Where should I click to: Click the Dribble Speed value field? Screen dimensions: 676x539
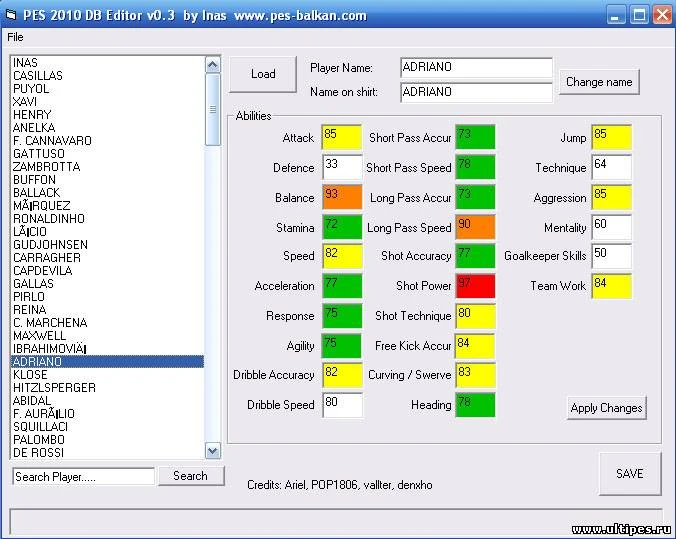pyautogui.click(x=342, y=405)
